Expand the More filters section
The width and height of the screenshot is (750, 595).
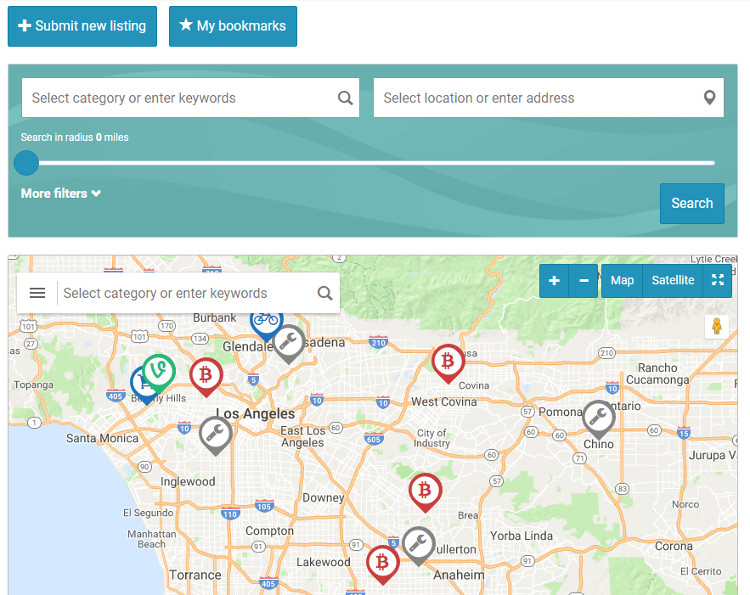(61, 193)
